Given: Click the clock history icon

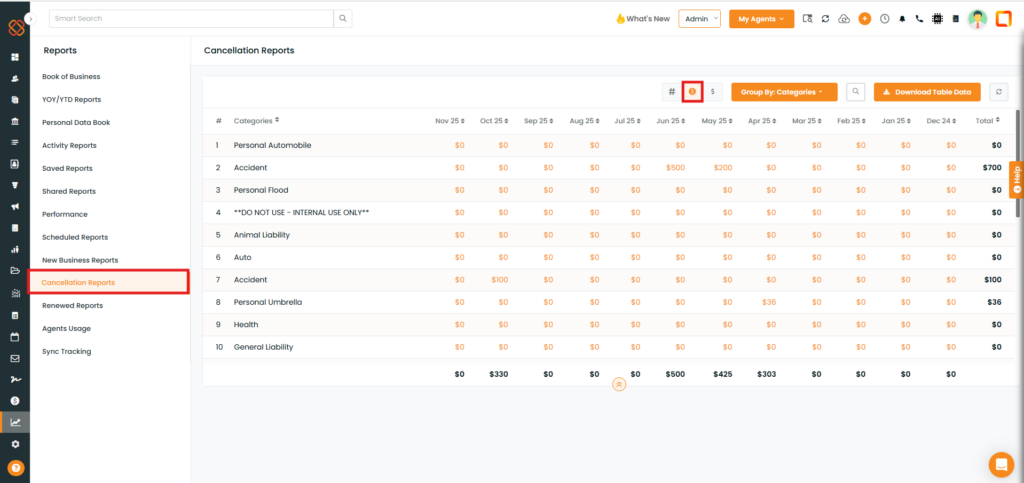Looking at the screenshot, I should pyautogui.click(x=884, y=19).
